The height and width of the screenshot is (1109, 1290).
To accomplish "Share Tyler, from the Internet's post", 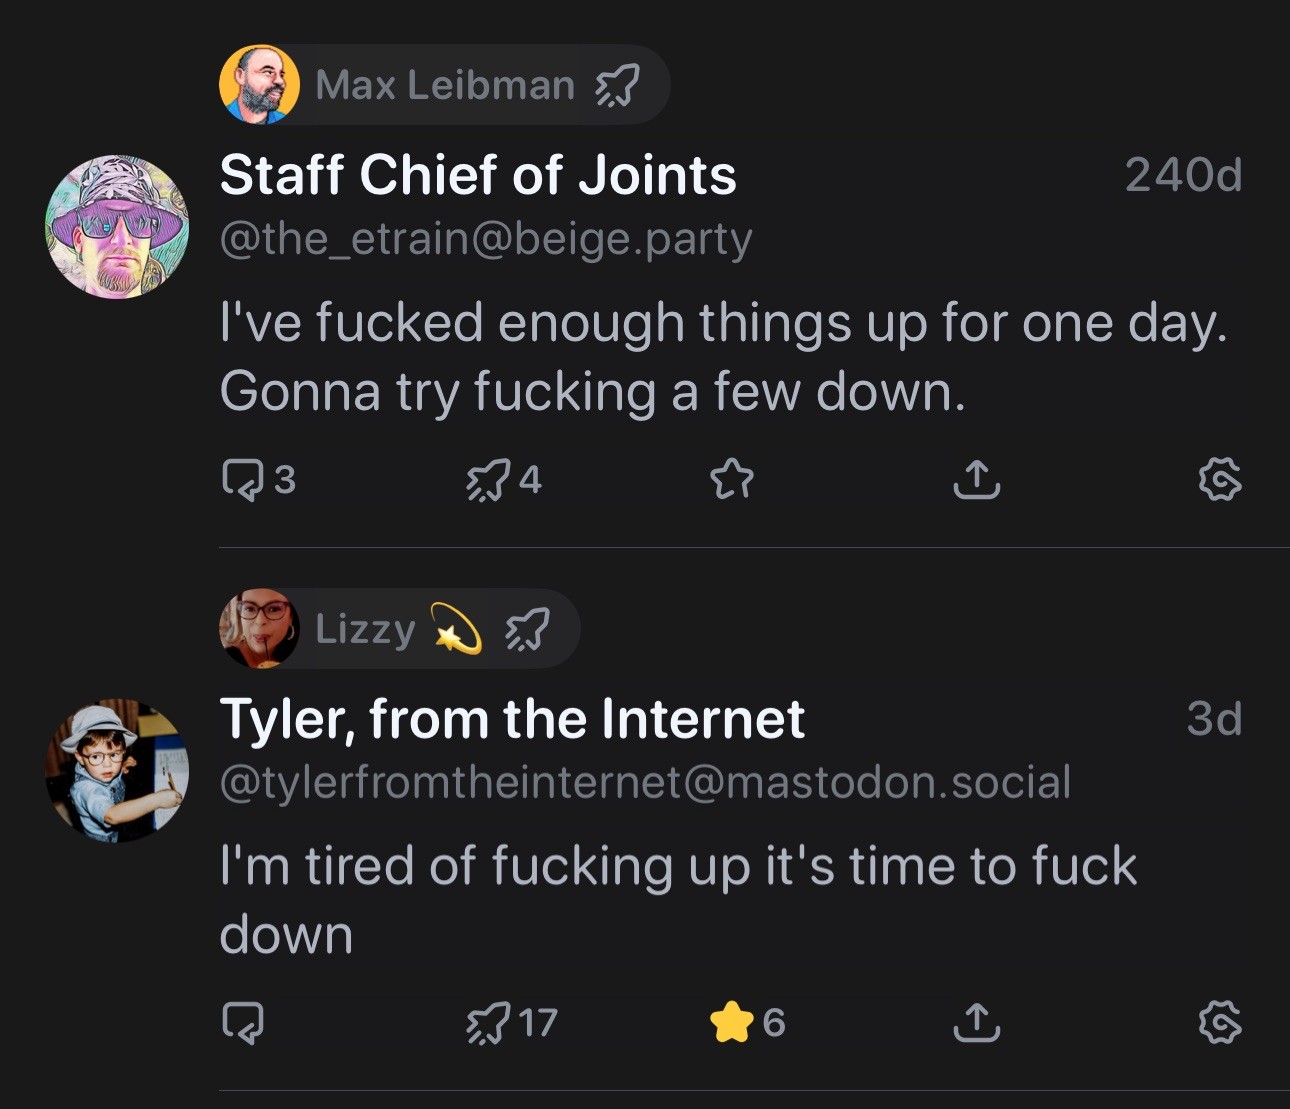I will (976, 1022).
